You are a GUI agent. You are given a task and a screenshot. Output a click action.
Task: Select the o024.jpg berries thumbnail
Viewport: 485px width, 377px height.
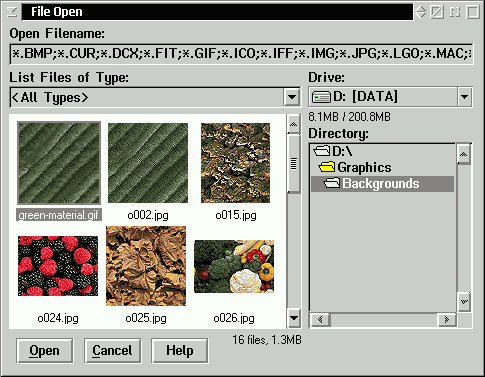tap(58, 266)
